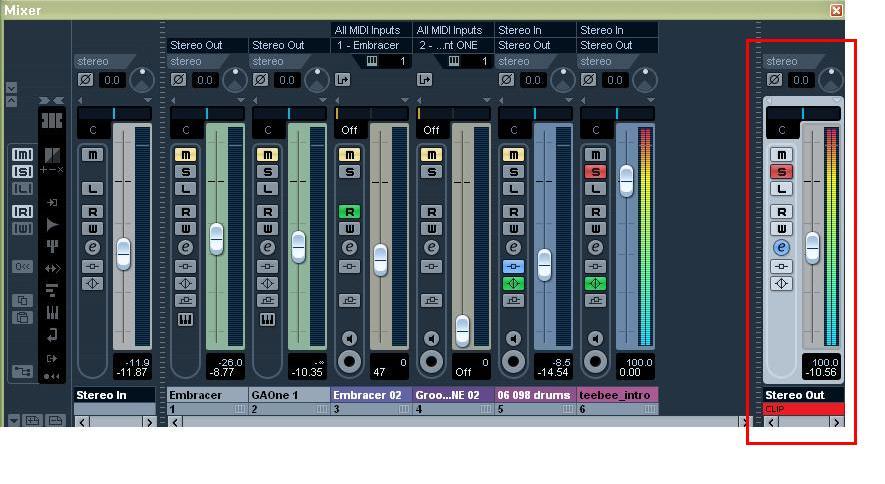Disable solo on the Stereo Out channel

click(x=781, y=171)
